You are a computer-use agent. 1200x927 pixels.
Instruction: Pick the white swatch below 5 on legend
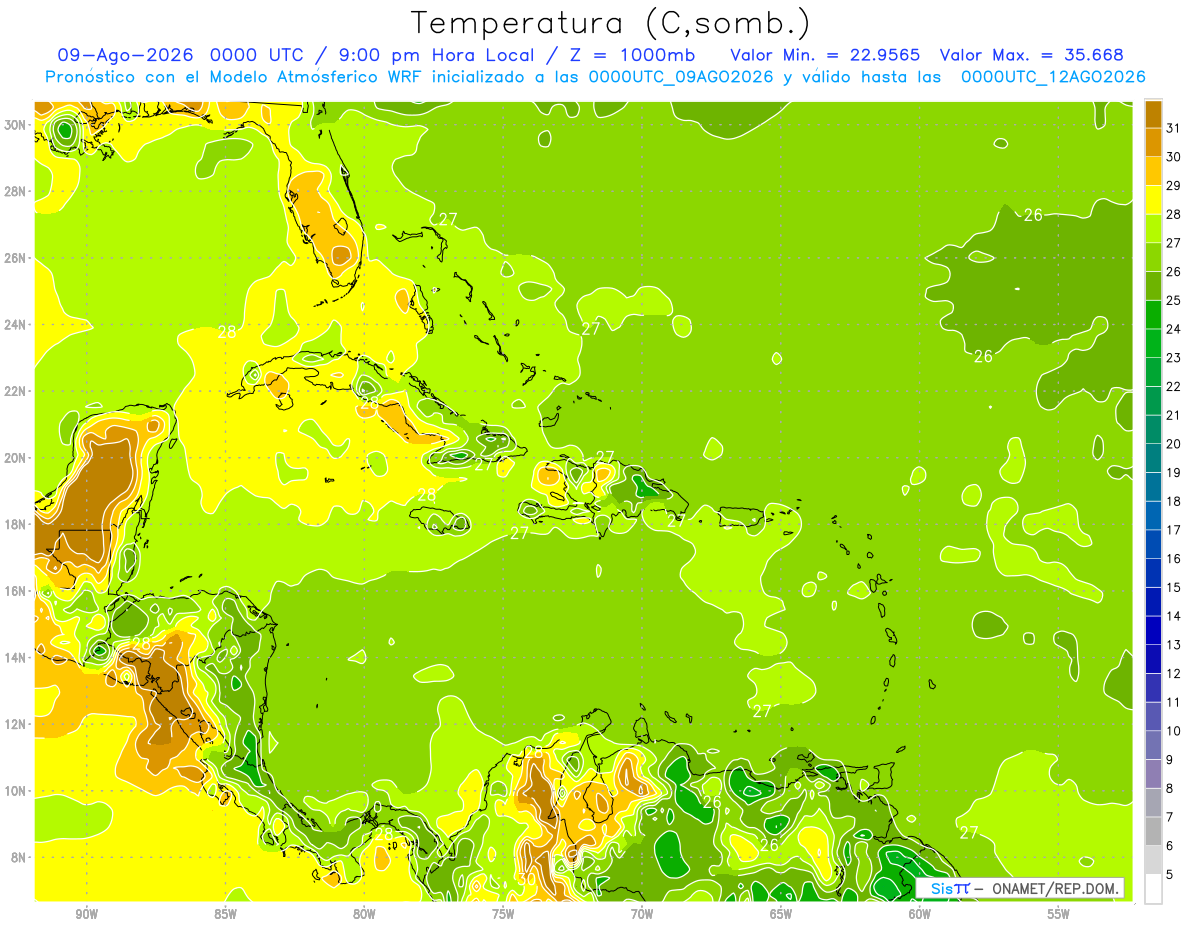[x=1153, y=888]
